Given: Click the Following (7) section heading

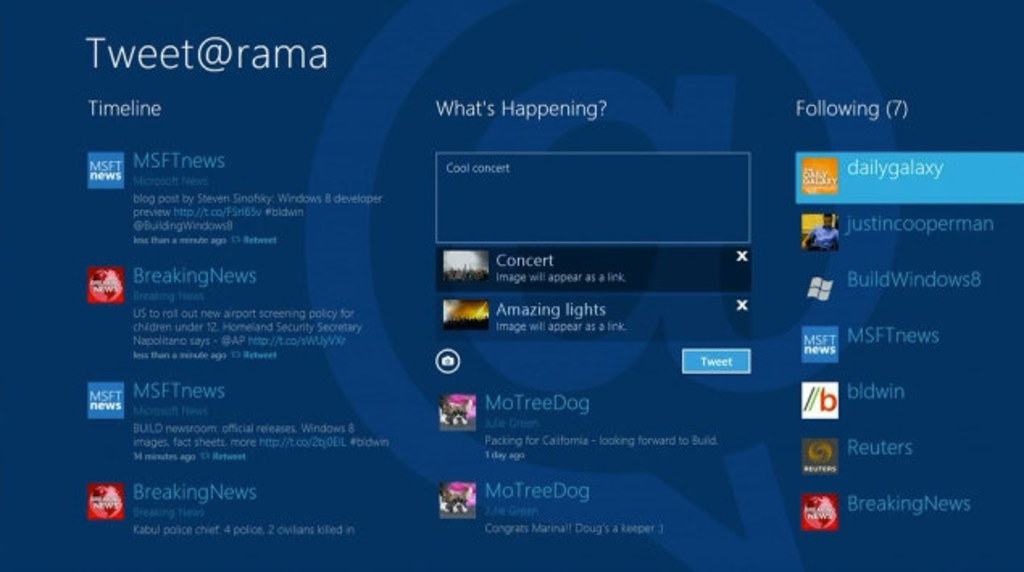Looking at the screenshot, I should (852, 108).
